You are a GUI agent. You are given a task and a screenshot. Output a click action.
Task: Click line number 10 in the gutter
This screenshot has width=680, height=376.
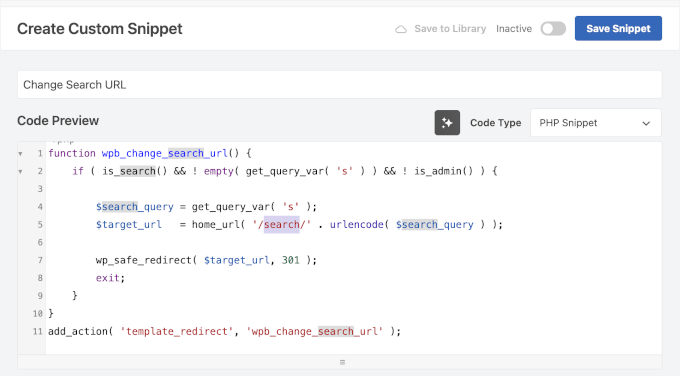[x=37, y=314]
